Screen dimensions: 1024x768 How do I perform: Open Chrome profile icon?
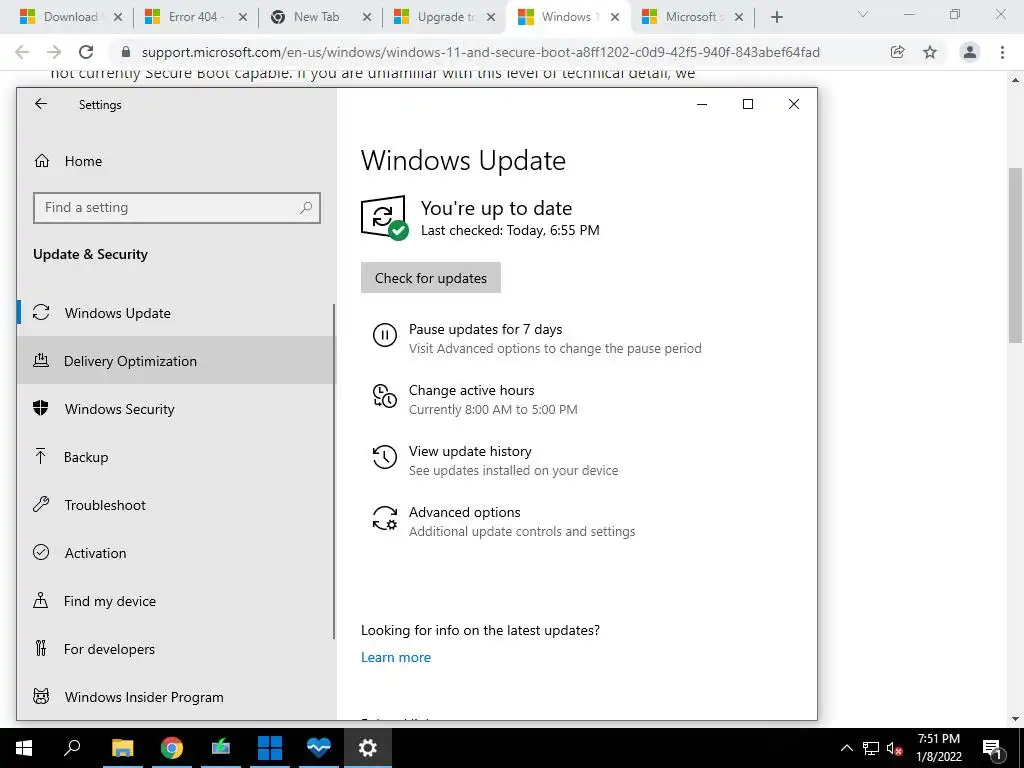pos(970,52)
